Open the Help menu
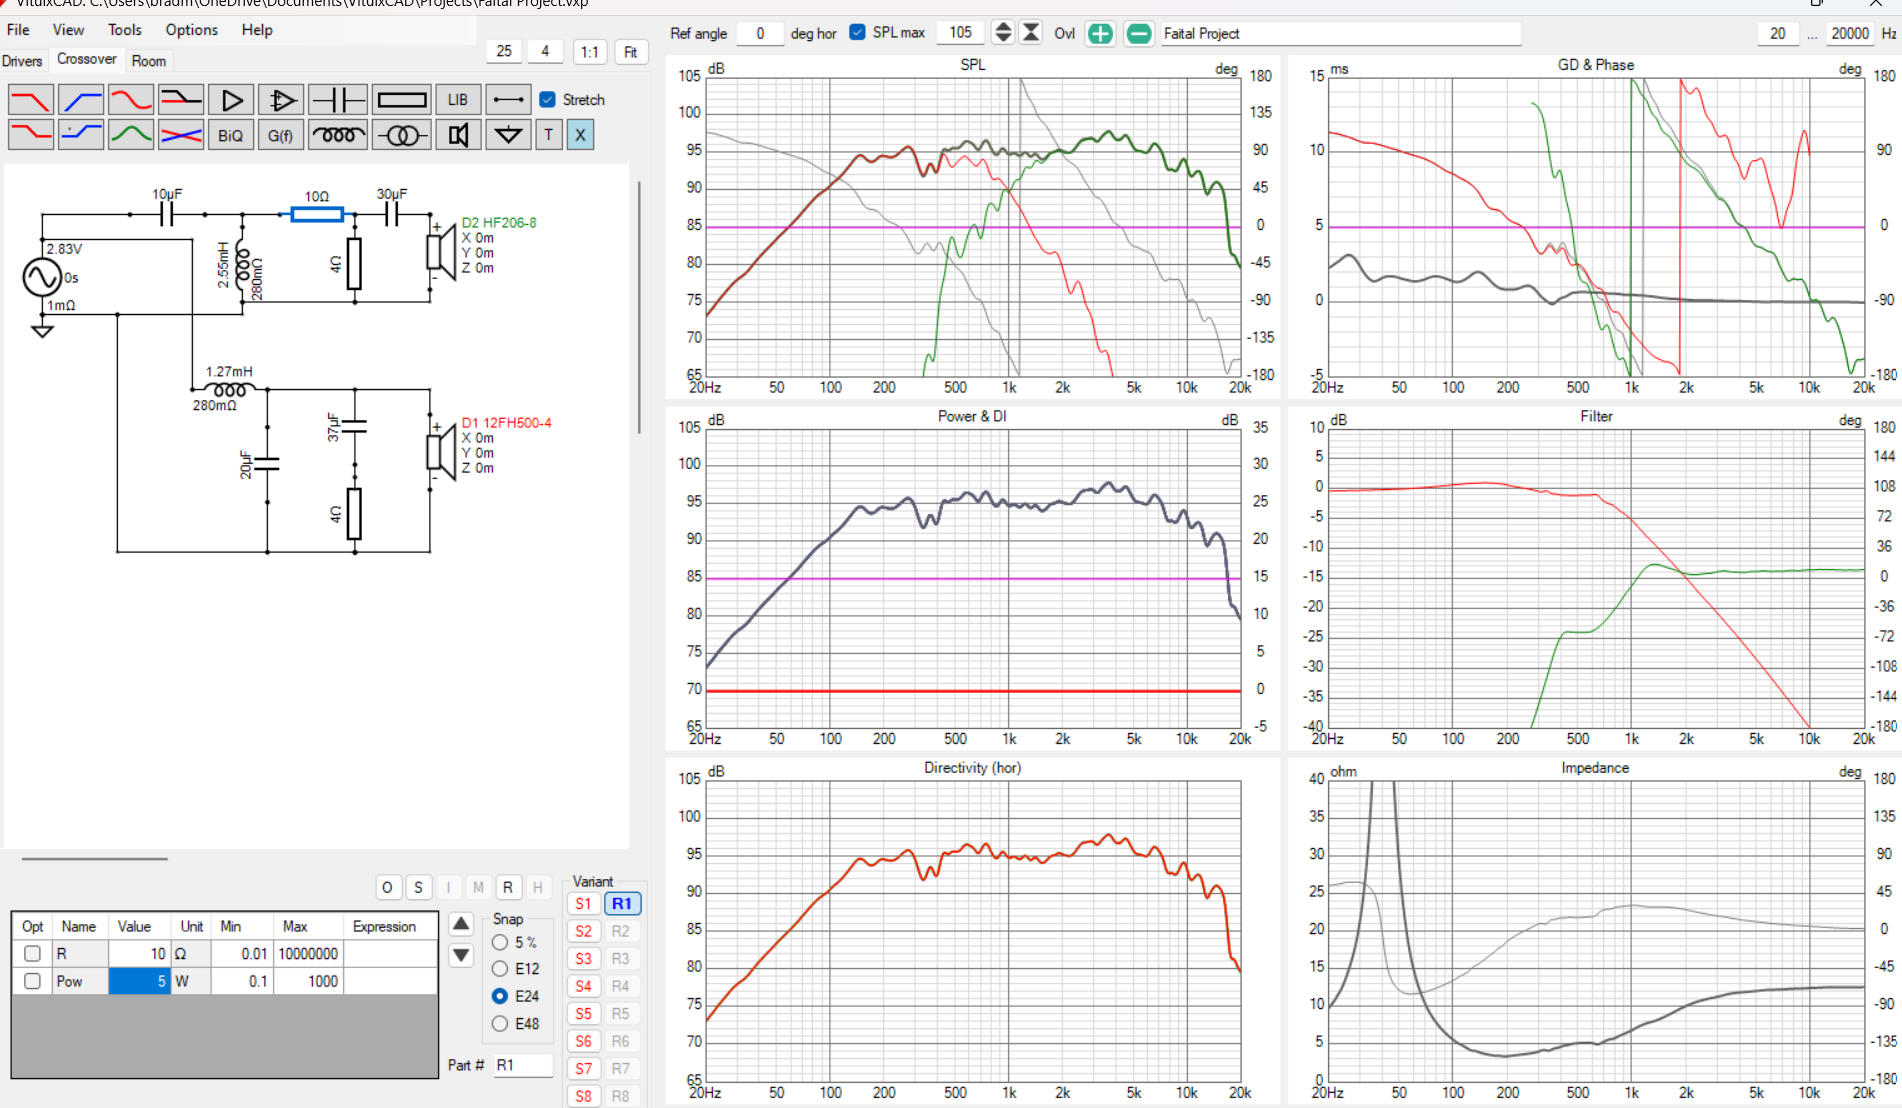Image resolution: width=1902 pixels, height=1108 pixels. (257, 29)
